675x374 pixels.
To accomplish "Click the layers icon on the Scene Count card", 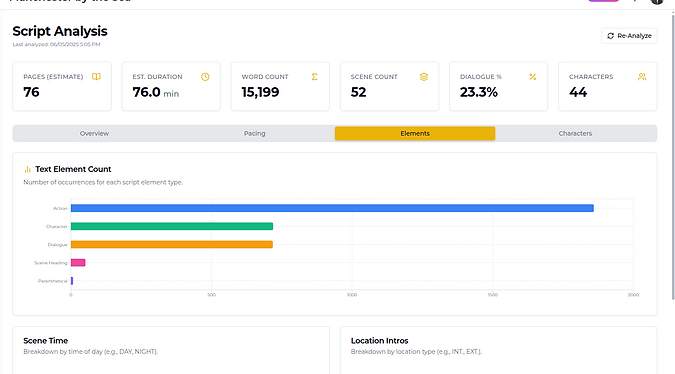I will pos(424,77).
